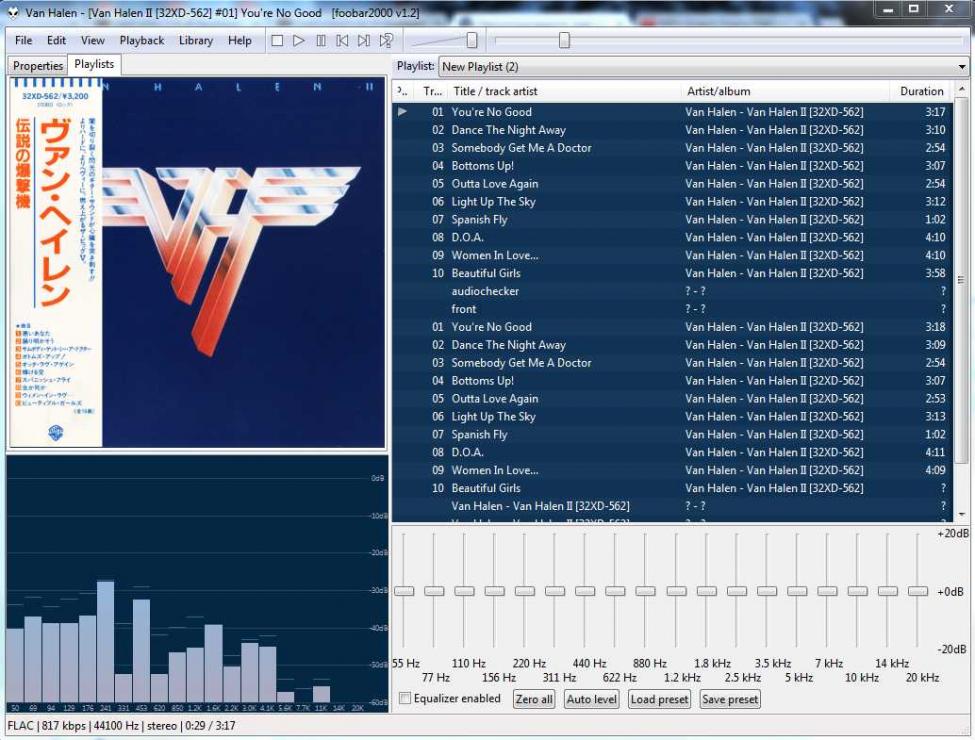Select 09 Women In Love... at 4:09
The height and width of the screenshot is (740, 975).
coord(672,471)
